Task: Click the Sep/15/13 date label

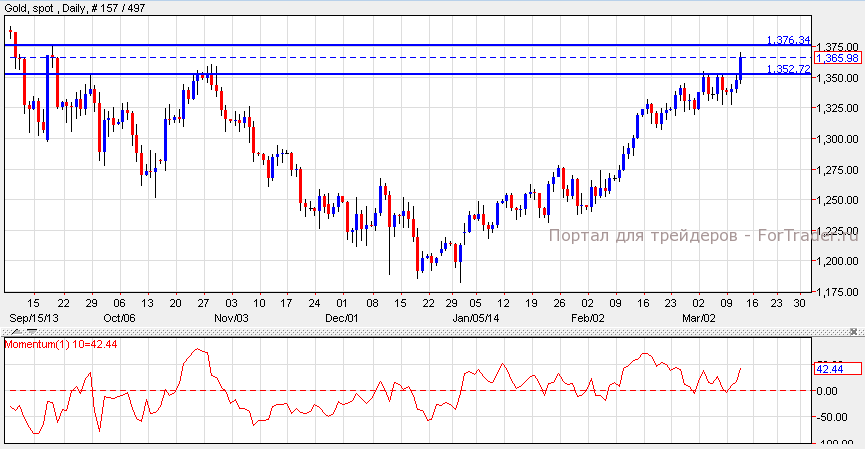Action: (x=30, y=317)
